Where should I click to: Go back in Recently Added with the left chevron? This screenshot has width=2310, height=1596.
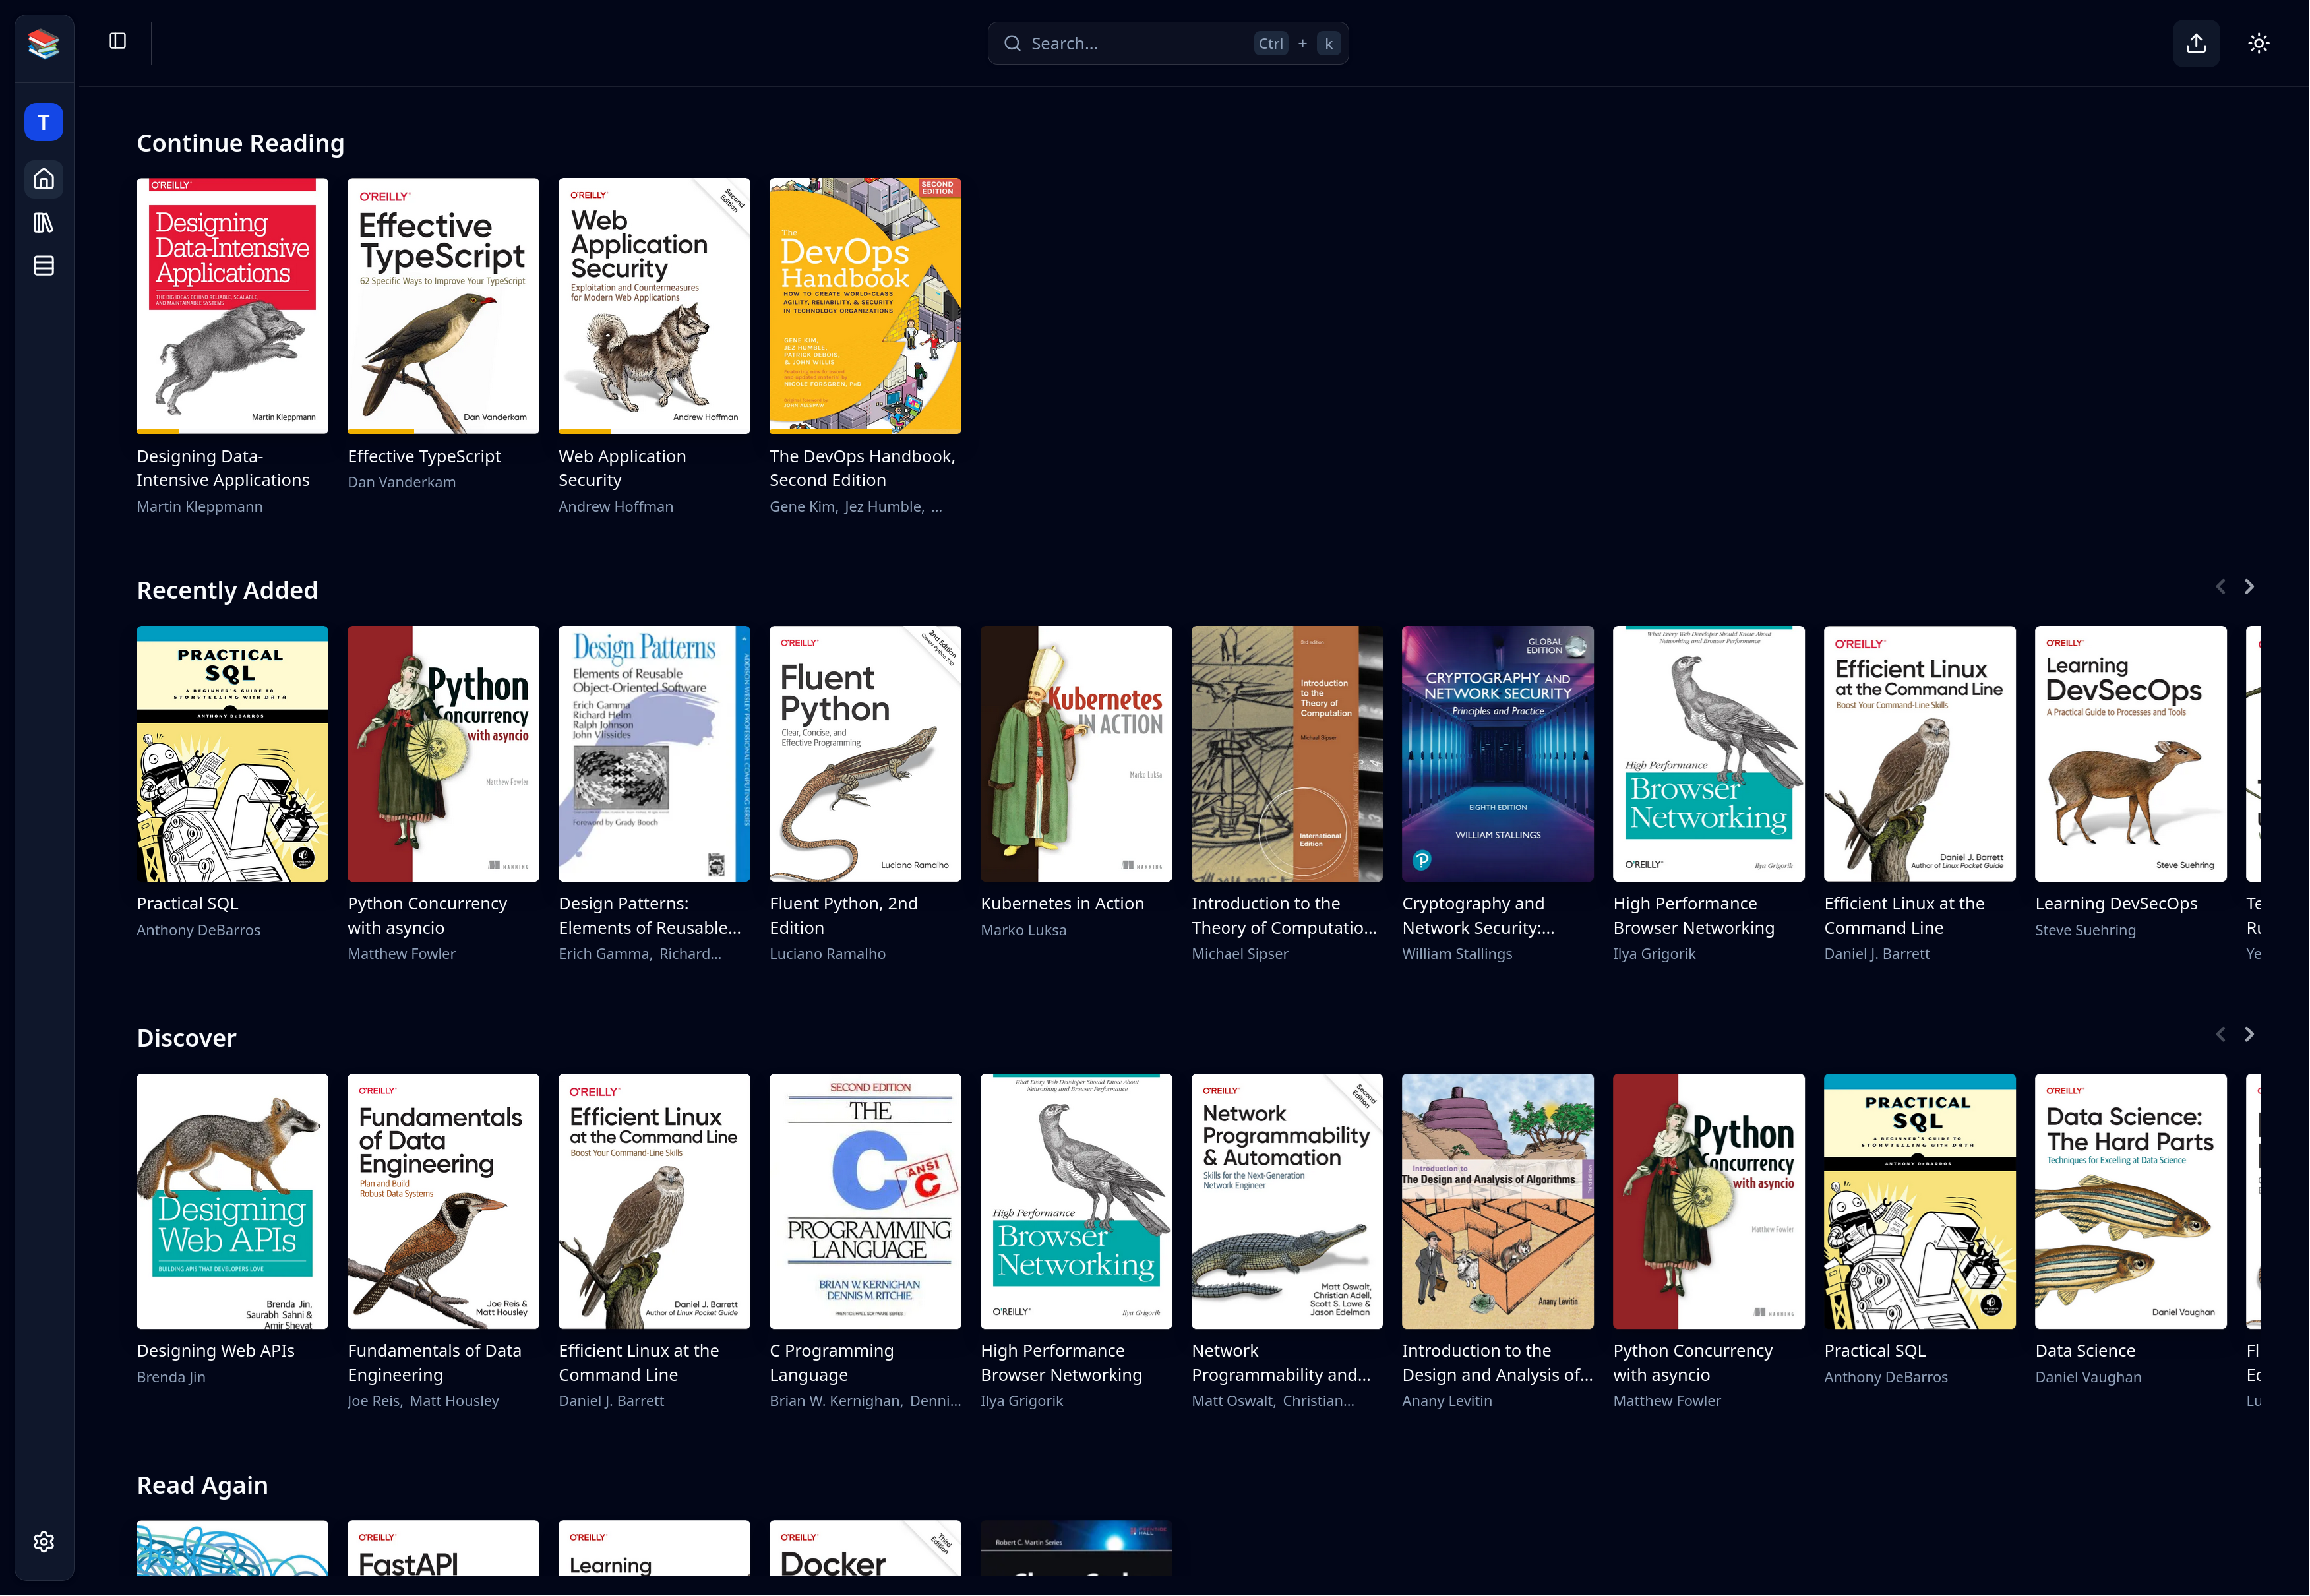(x=2220, y=586)
